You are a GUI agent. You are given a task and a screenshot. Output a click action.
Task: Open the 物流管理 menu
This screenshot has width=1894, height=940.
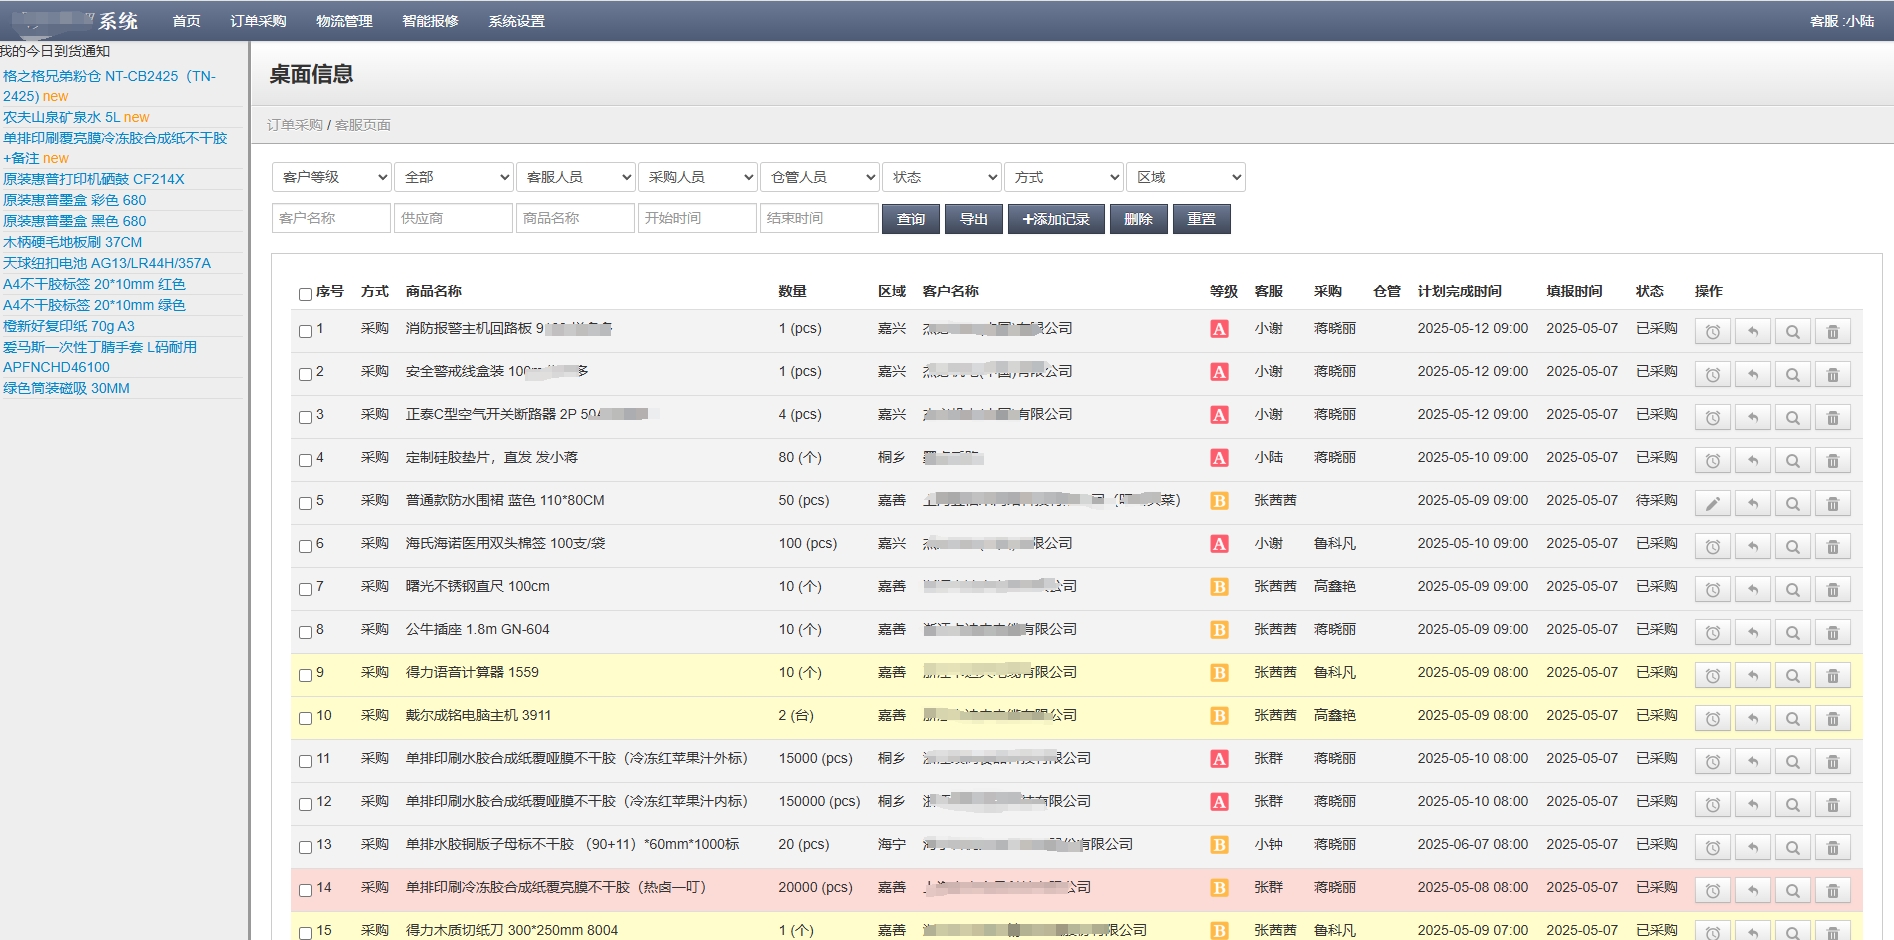pos(344,21)
